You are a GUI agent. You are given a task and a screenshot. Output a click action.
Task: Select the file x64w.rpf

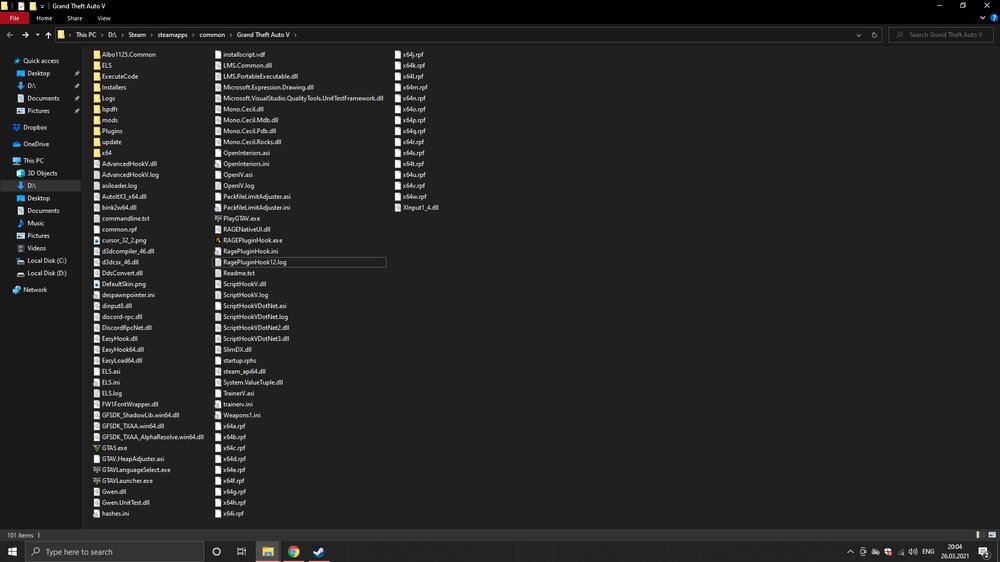(x=414, y=196)
